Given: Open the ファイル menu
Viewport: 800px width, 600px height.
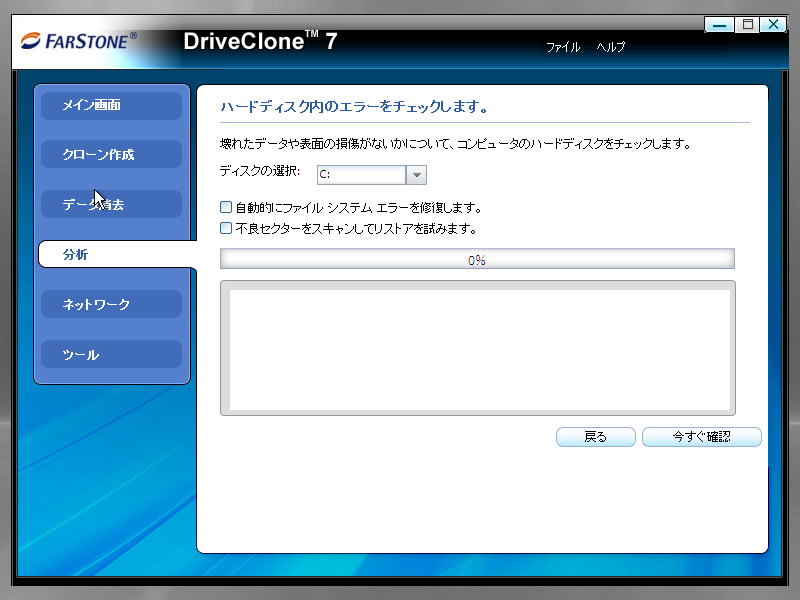Looking at the screenshot, I should pos(563,47).
